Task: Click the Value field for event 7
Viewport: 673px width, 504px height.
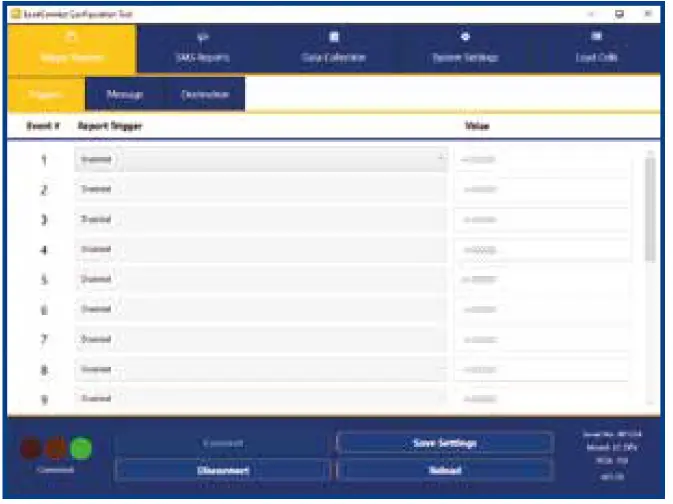Action: coord(543,339)
